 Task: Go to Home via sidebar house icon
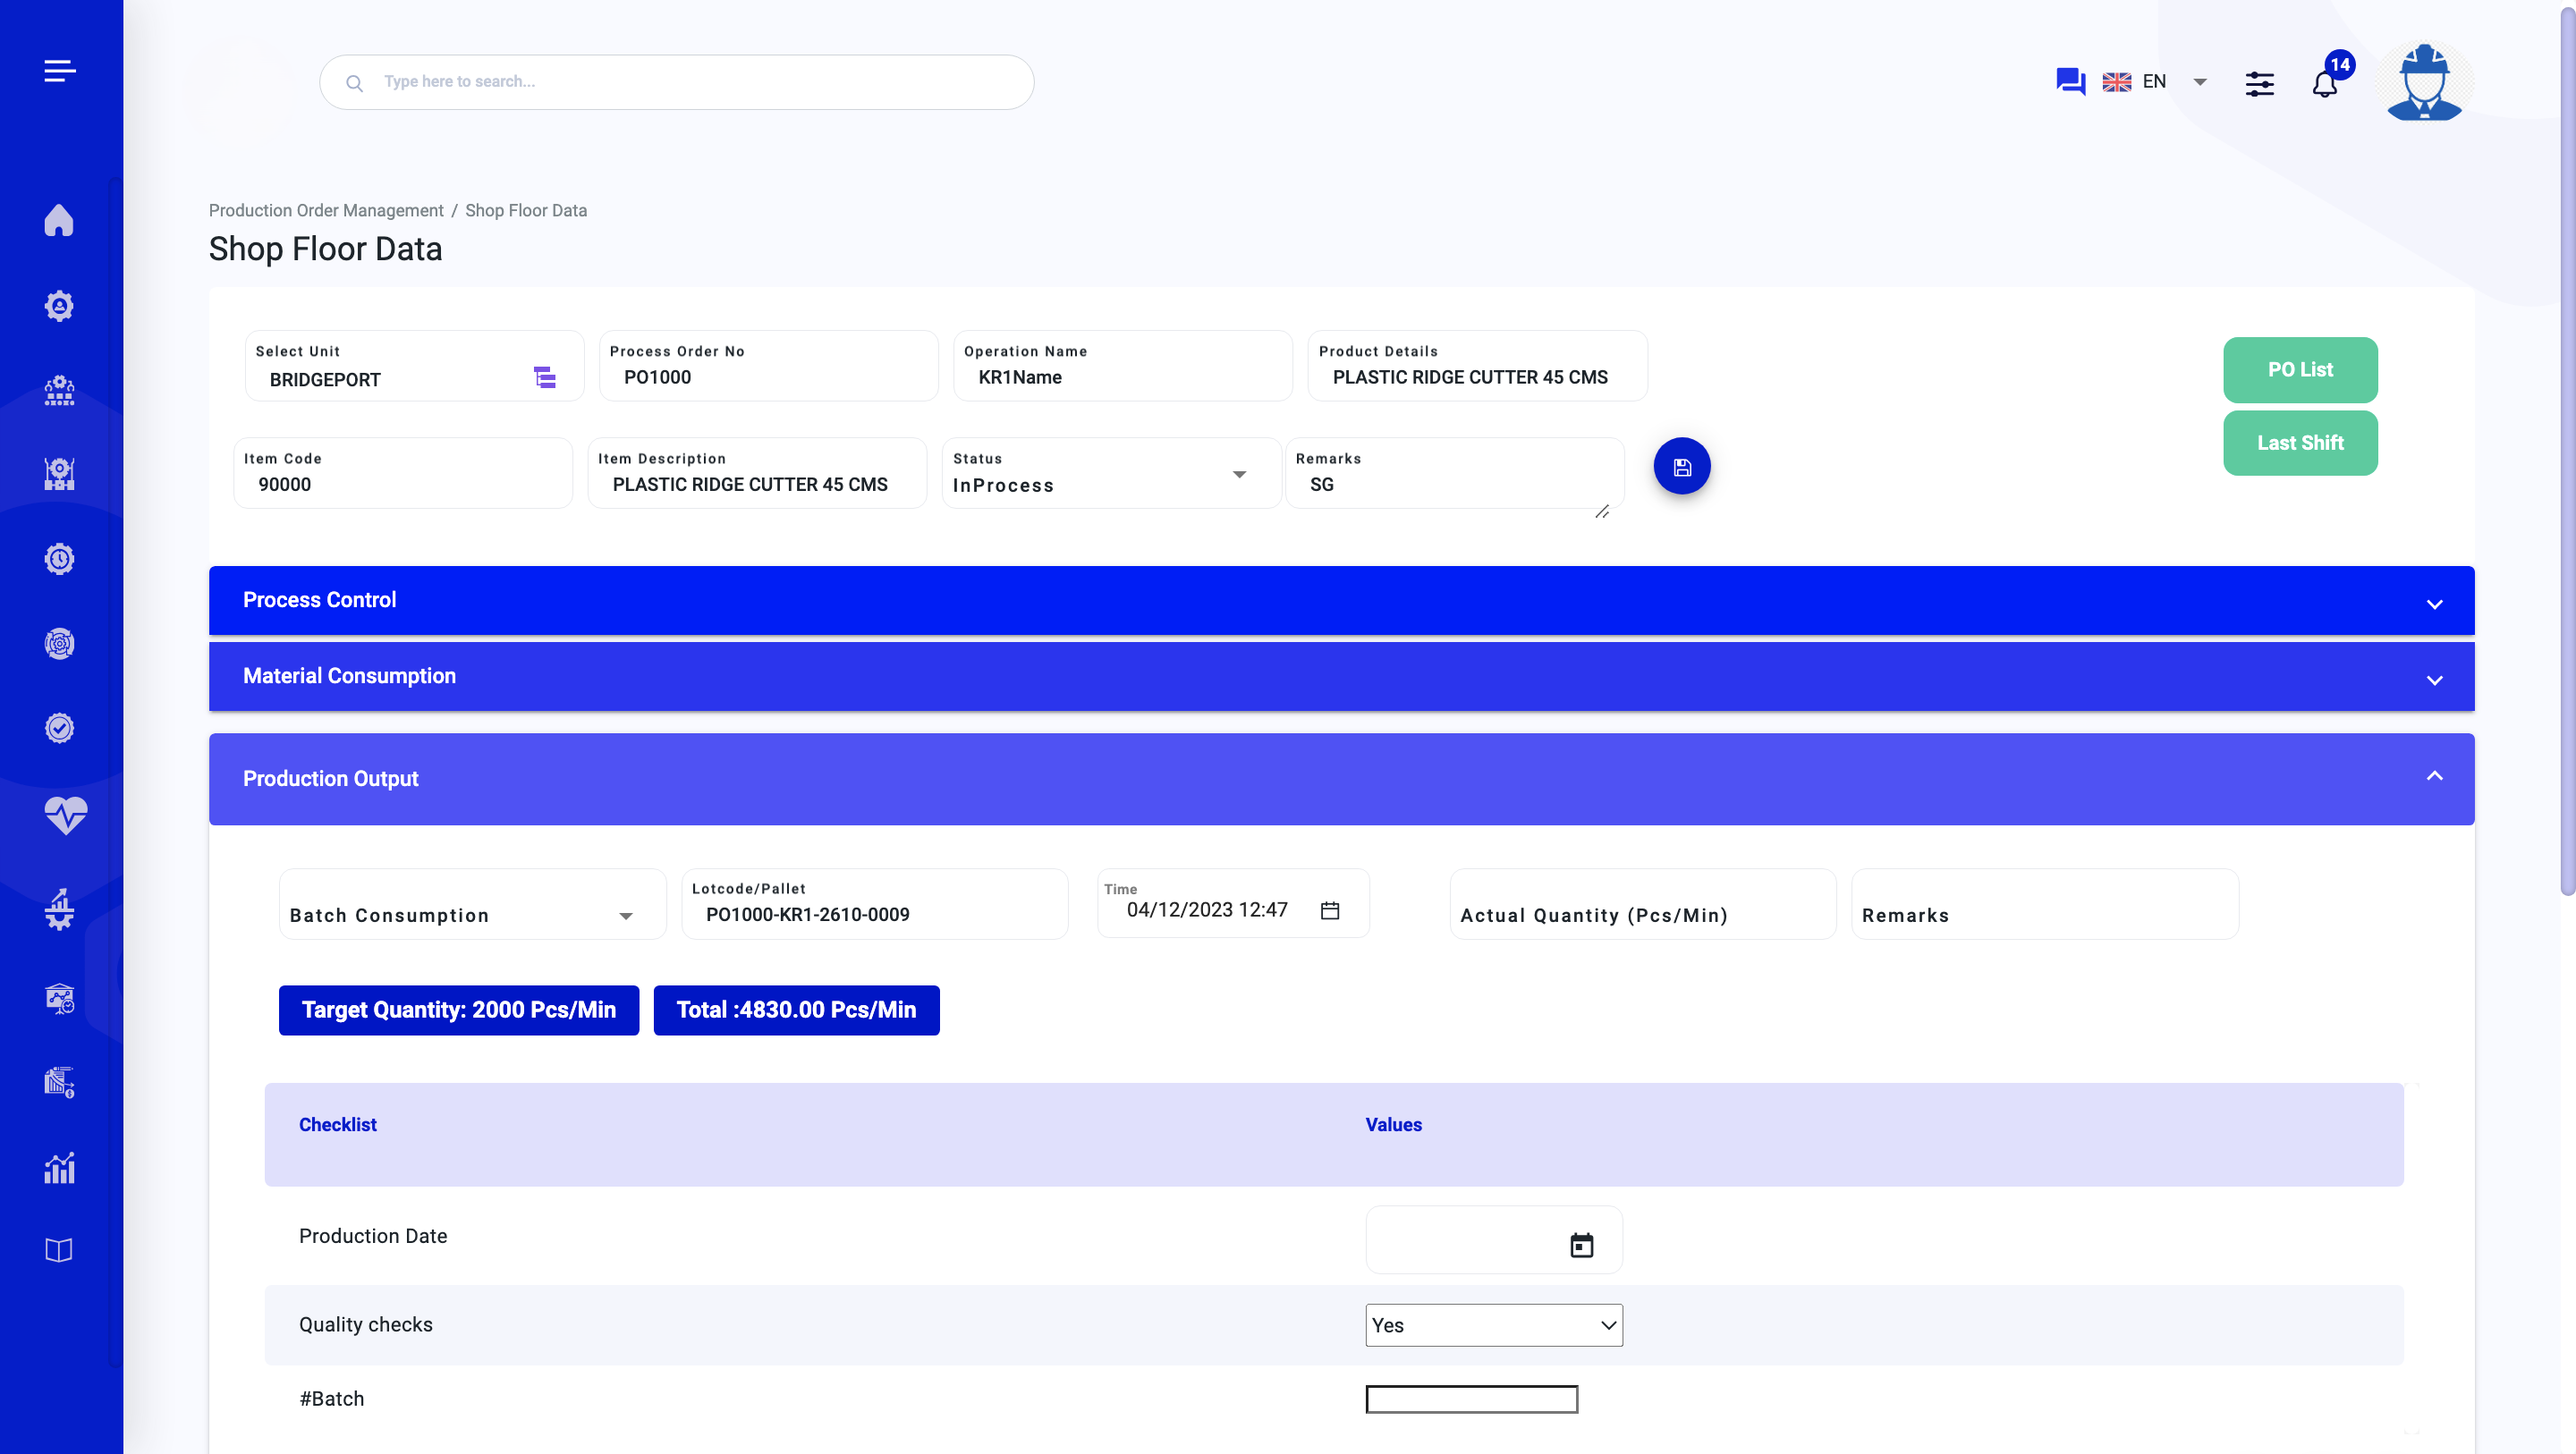coord(59,220)
